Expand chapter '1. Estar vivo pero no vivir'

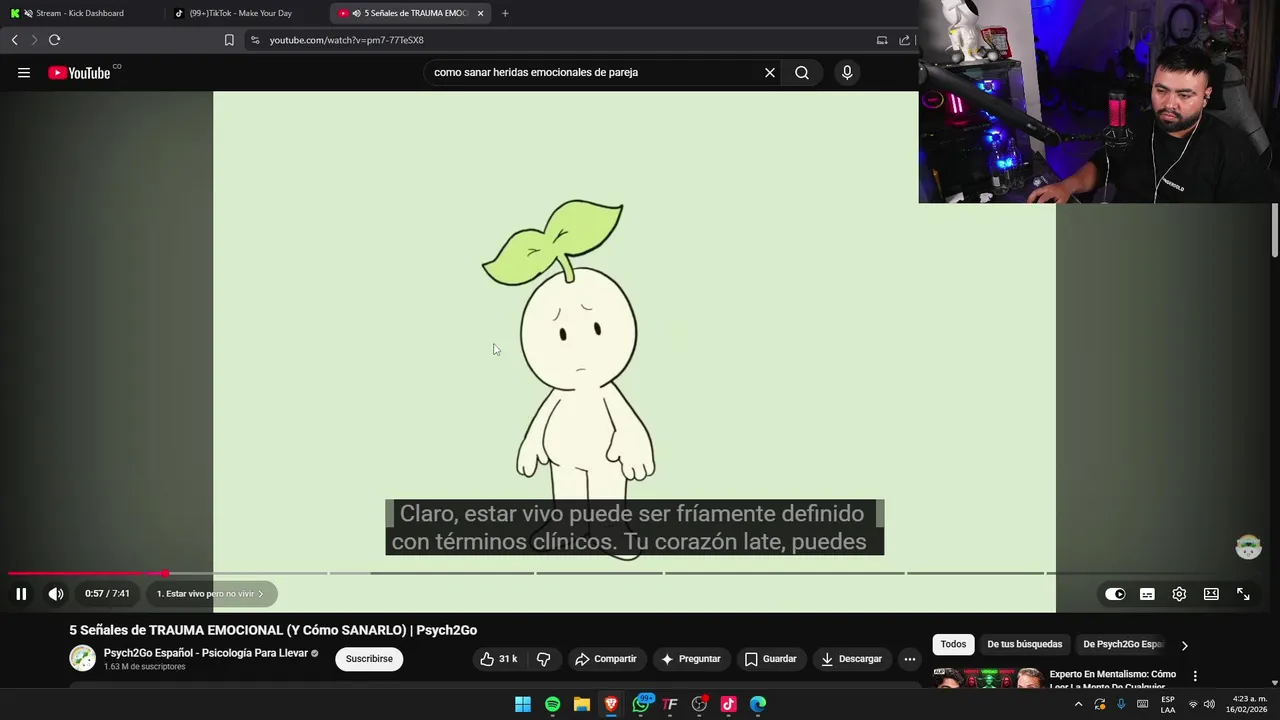click(x=210, y=594)
